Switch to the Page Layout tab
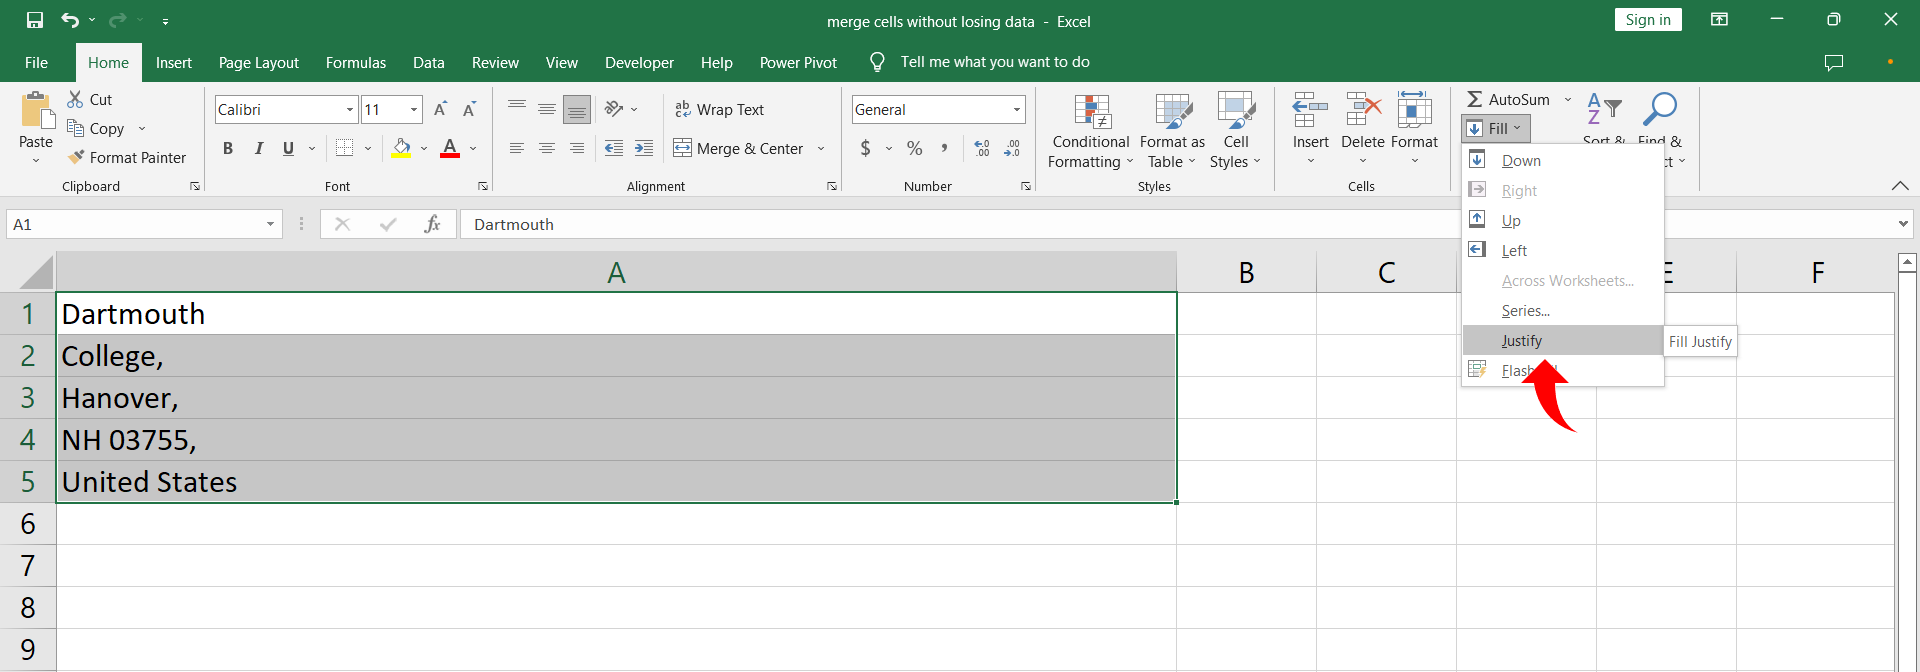1920x672 pixels. click(x=259, y=62)
